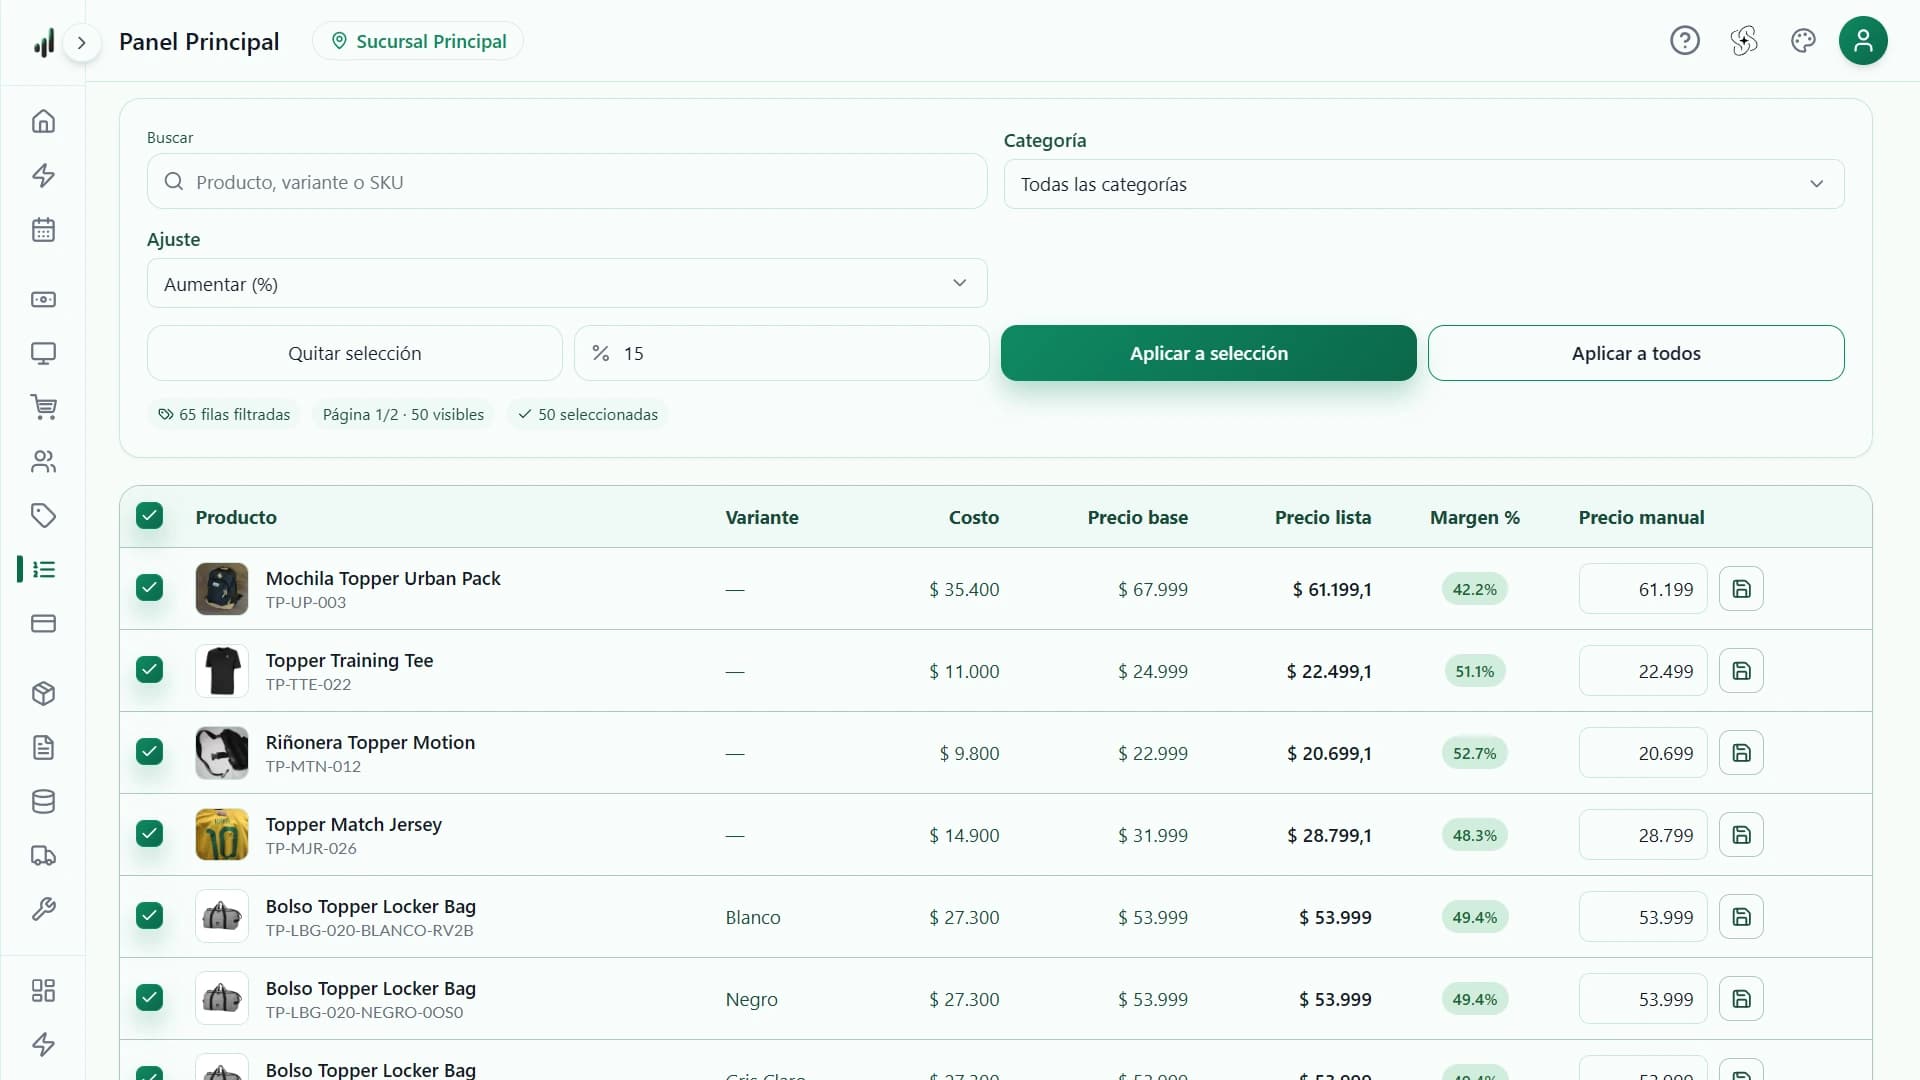This screenshot has height=1080, width=1920.
Task: Open the user profile avatar
Action: (1863, 41)
